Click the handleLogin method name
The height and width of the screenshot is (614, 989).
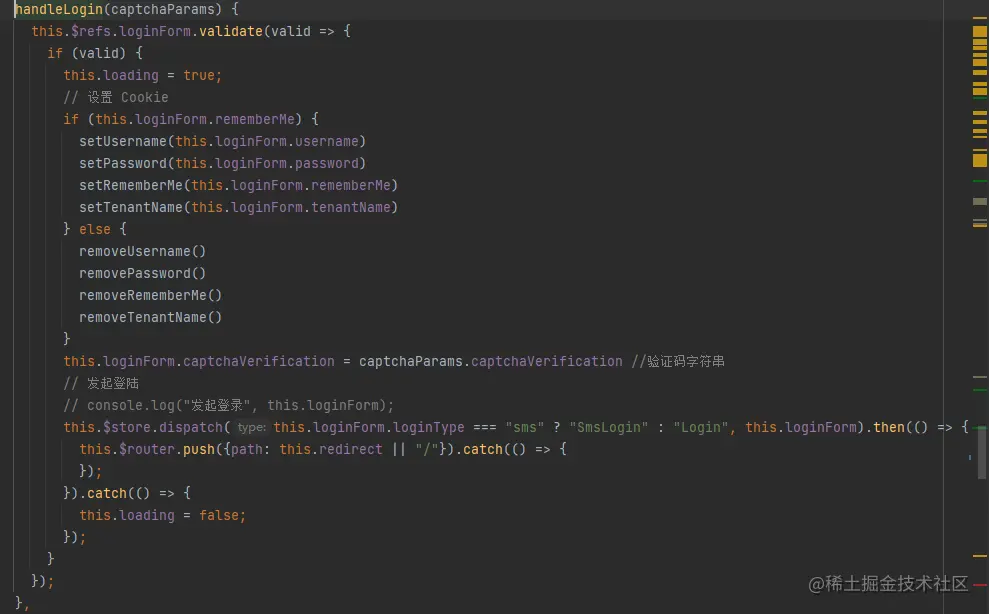click(59, 9)
